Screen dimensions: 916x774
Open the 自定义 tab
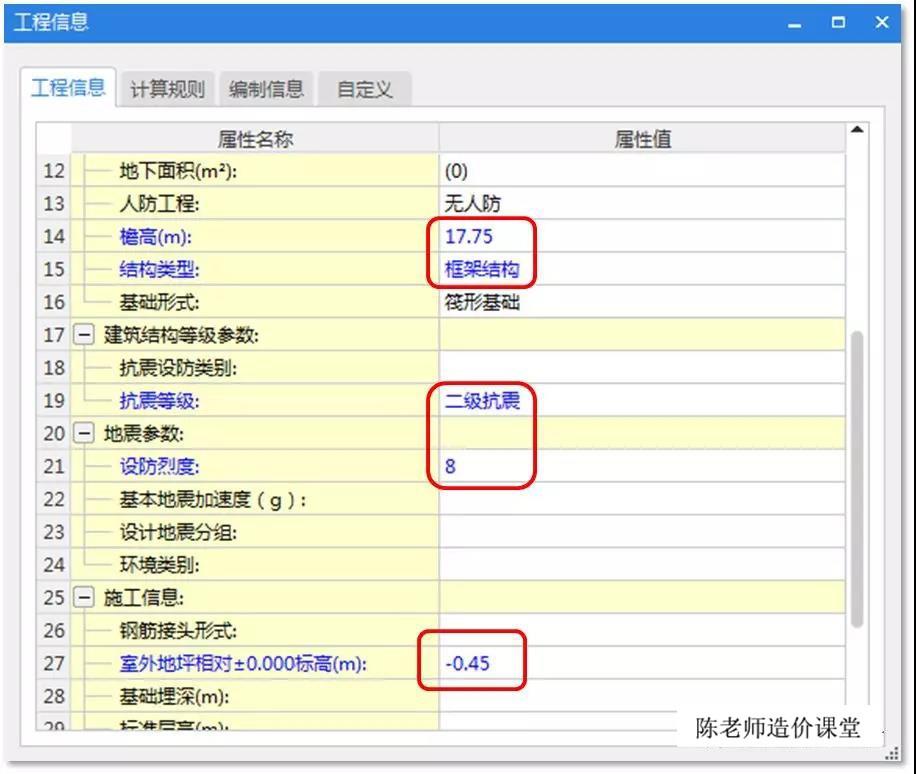point(365,89)
